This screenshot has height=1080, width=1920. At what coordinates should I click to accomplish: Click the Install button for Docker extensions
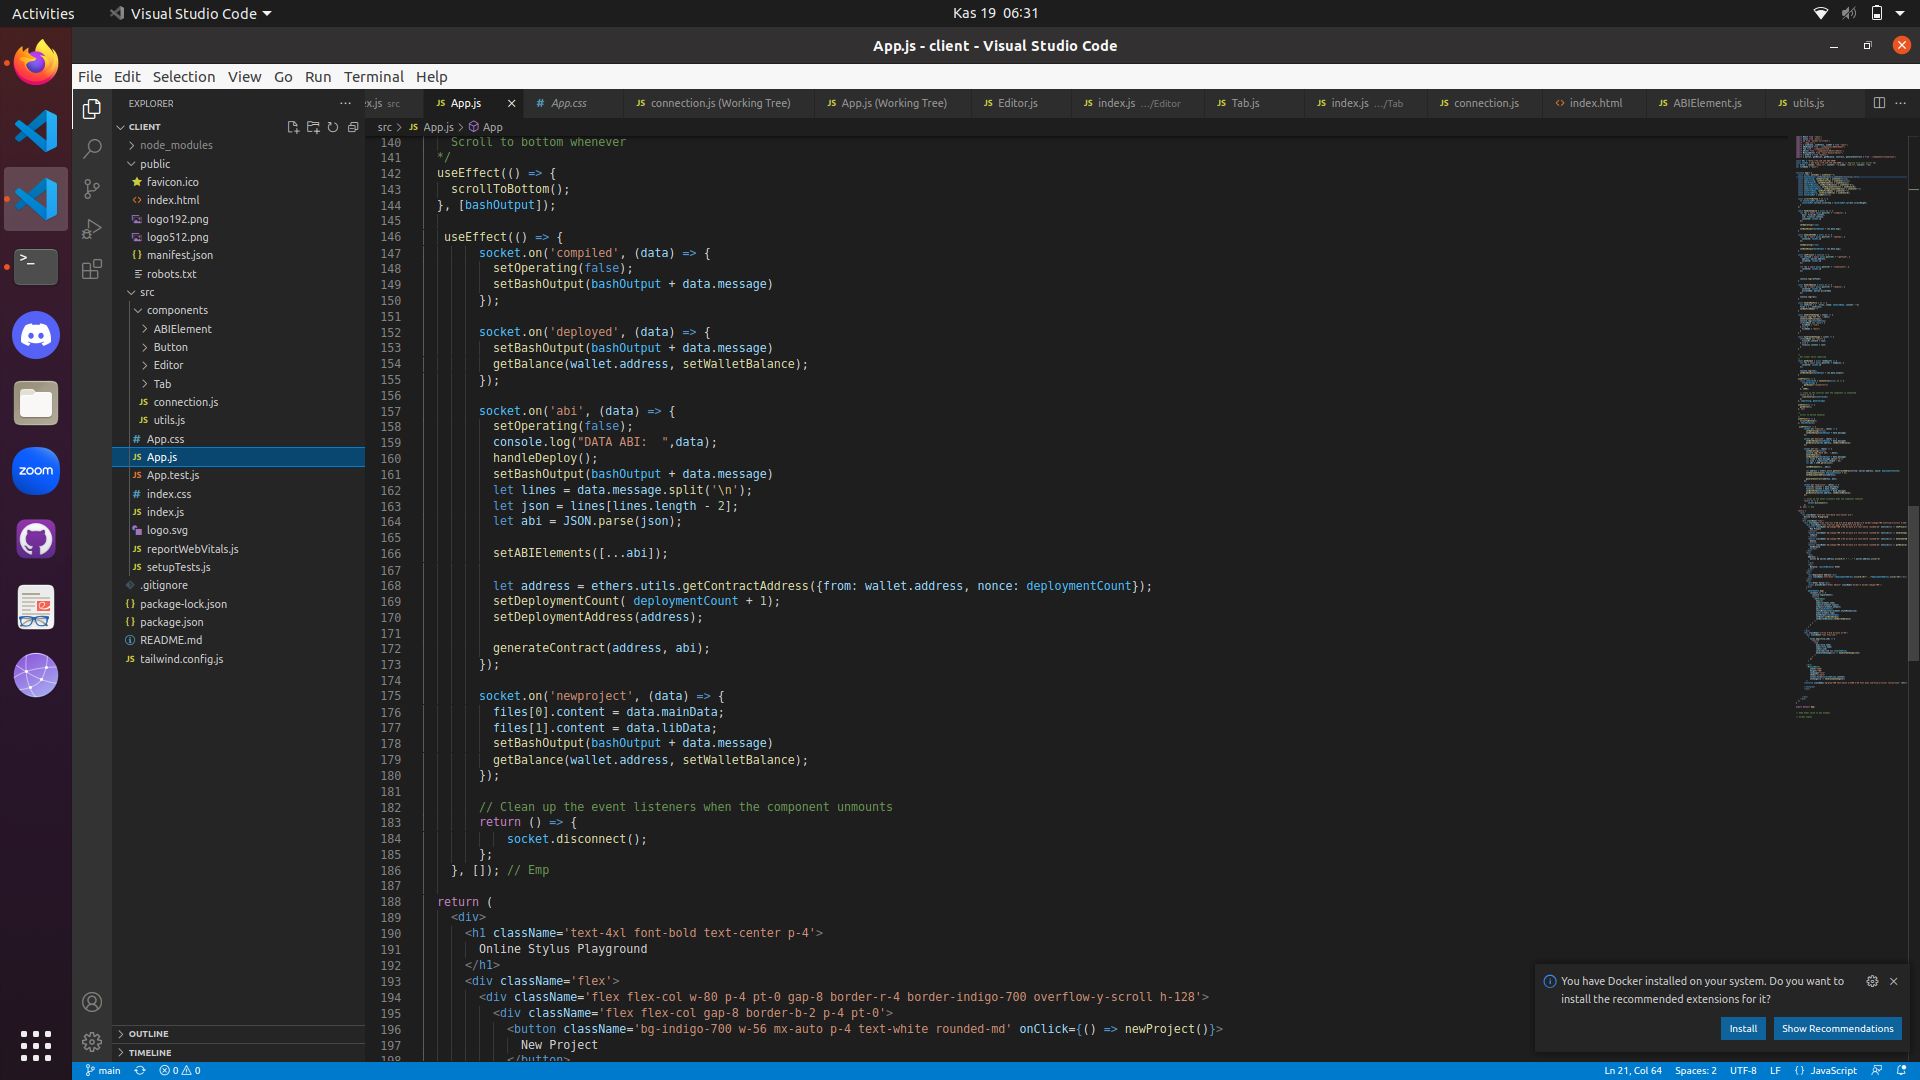[1743, 1027]
